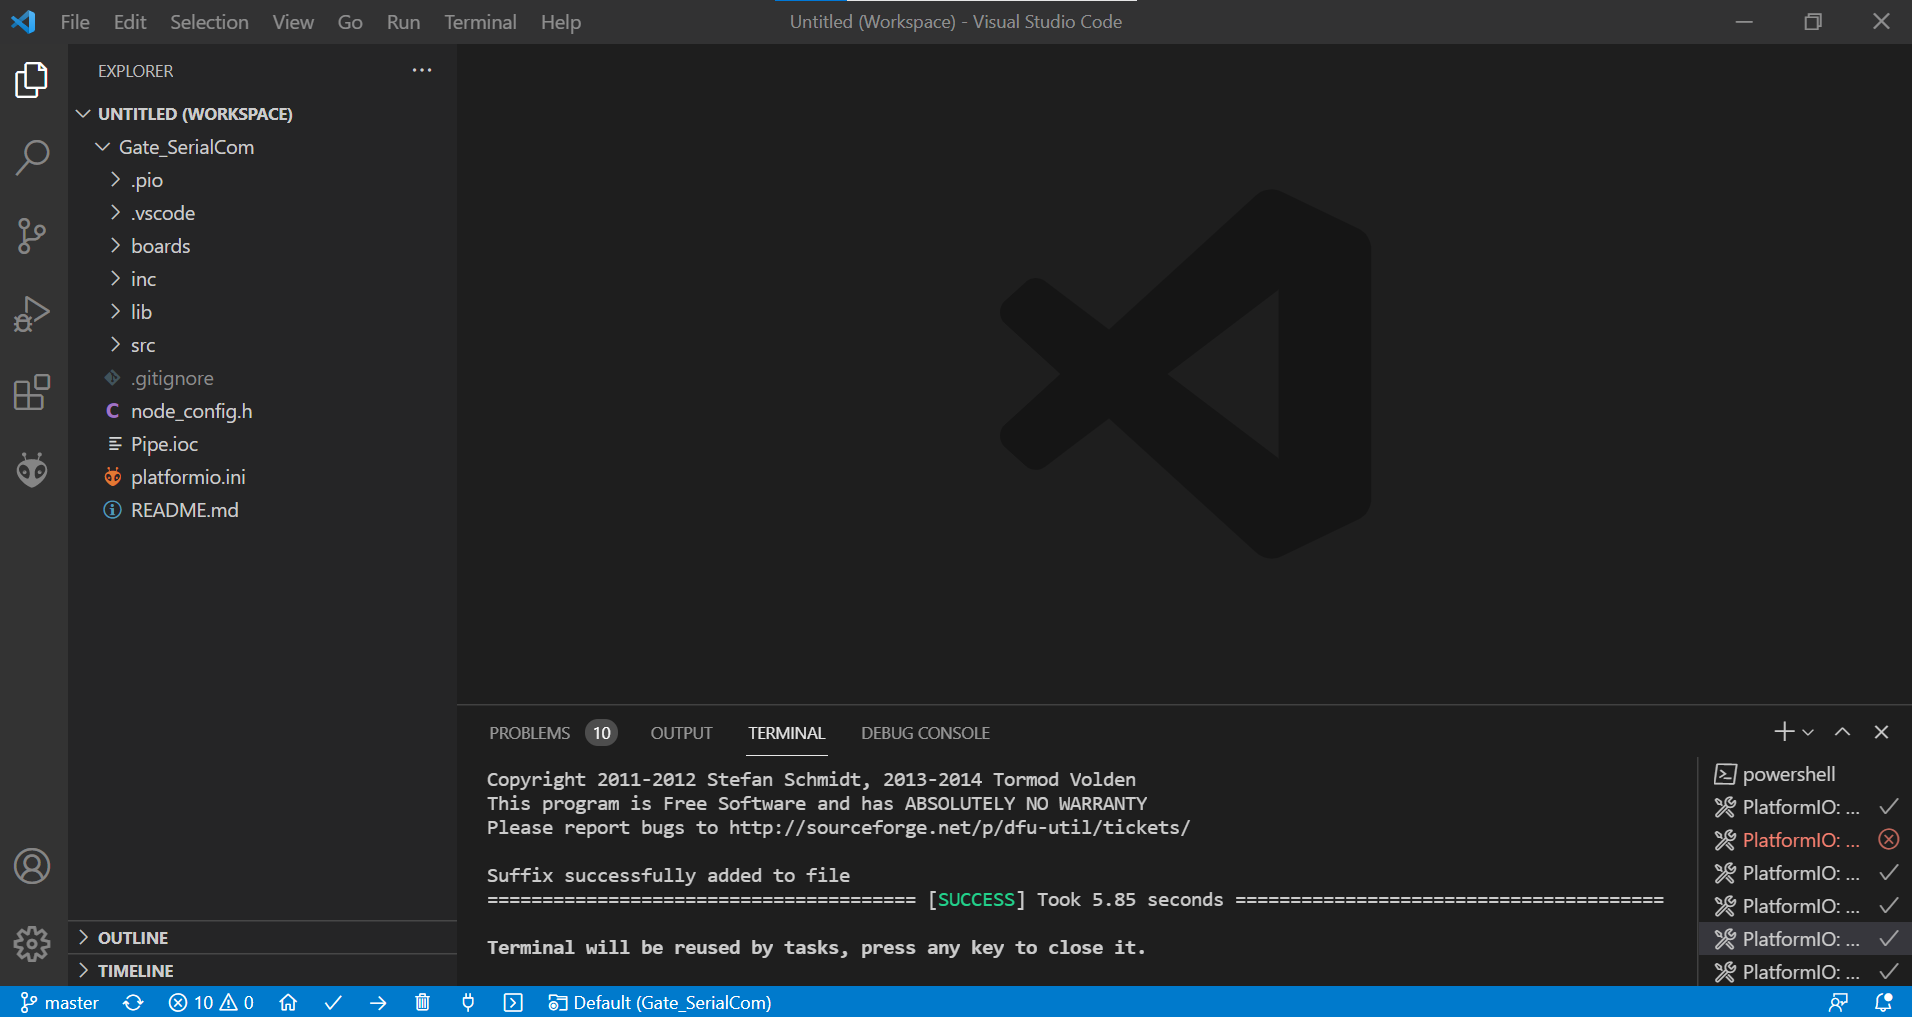The image size is (1912, 1017).
Task: Switch to the PROBLEMS tab
Action: tap(529, 733)
